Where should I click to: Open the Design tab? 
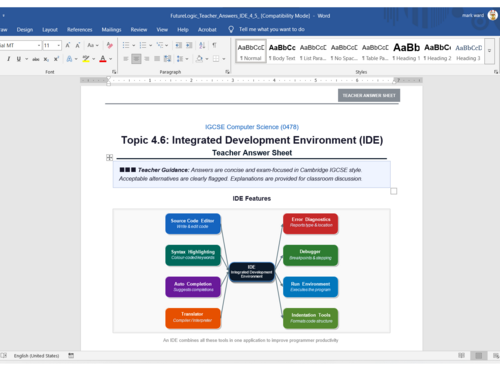pyautogui.click(x=25, y=30)
